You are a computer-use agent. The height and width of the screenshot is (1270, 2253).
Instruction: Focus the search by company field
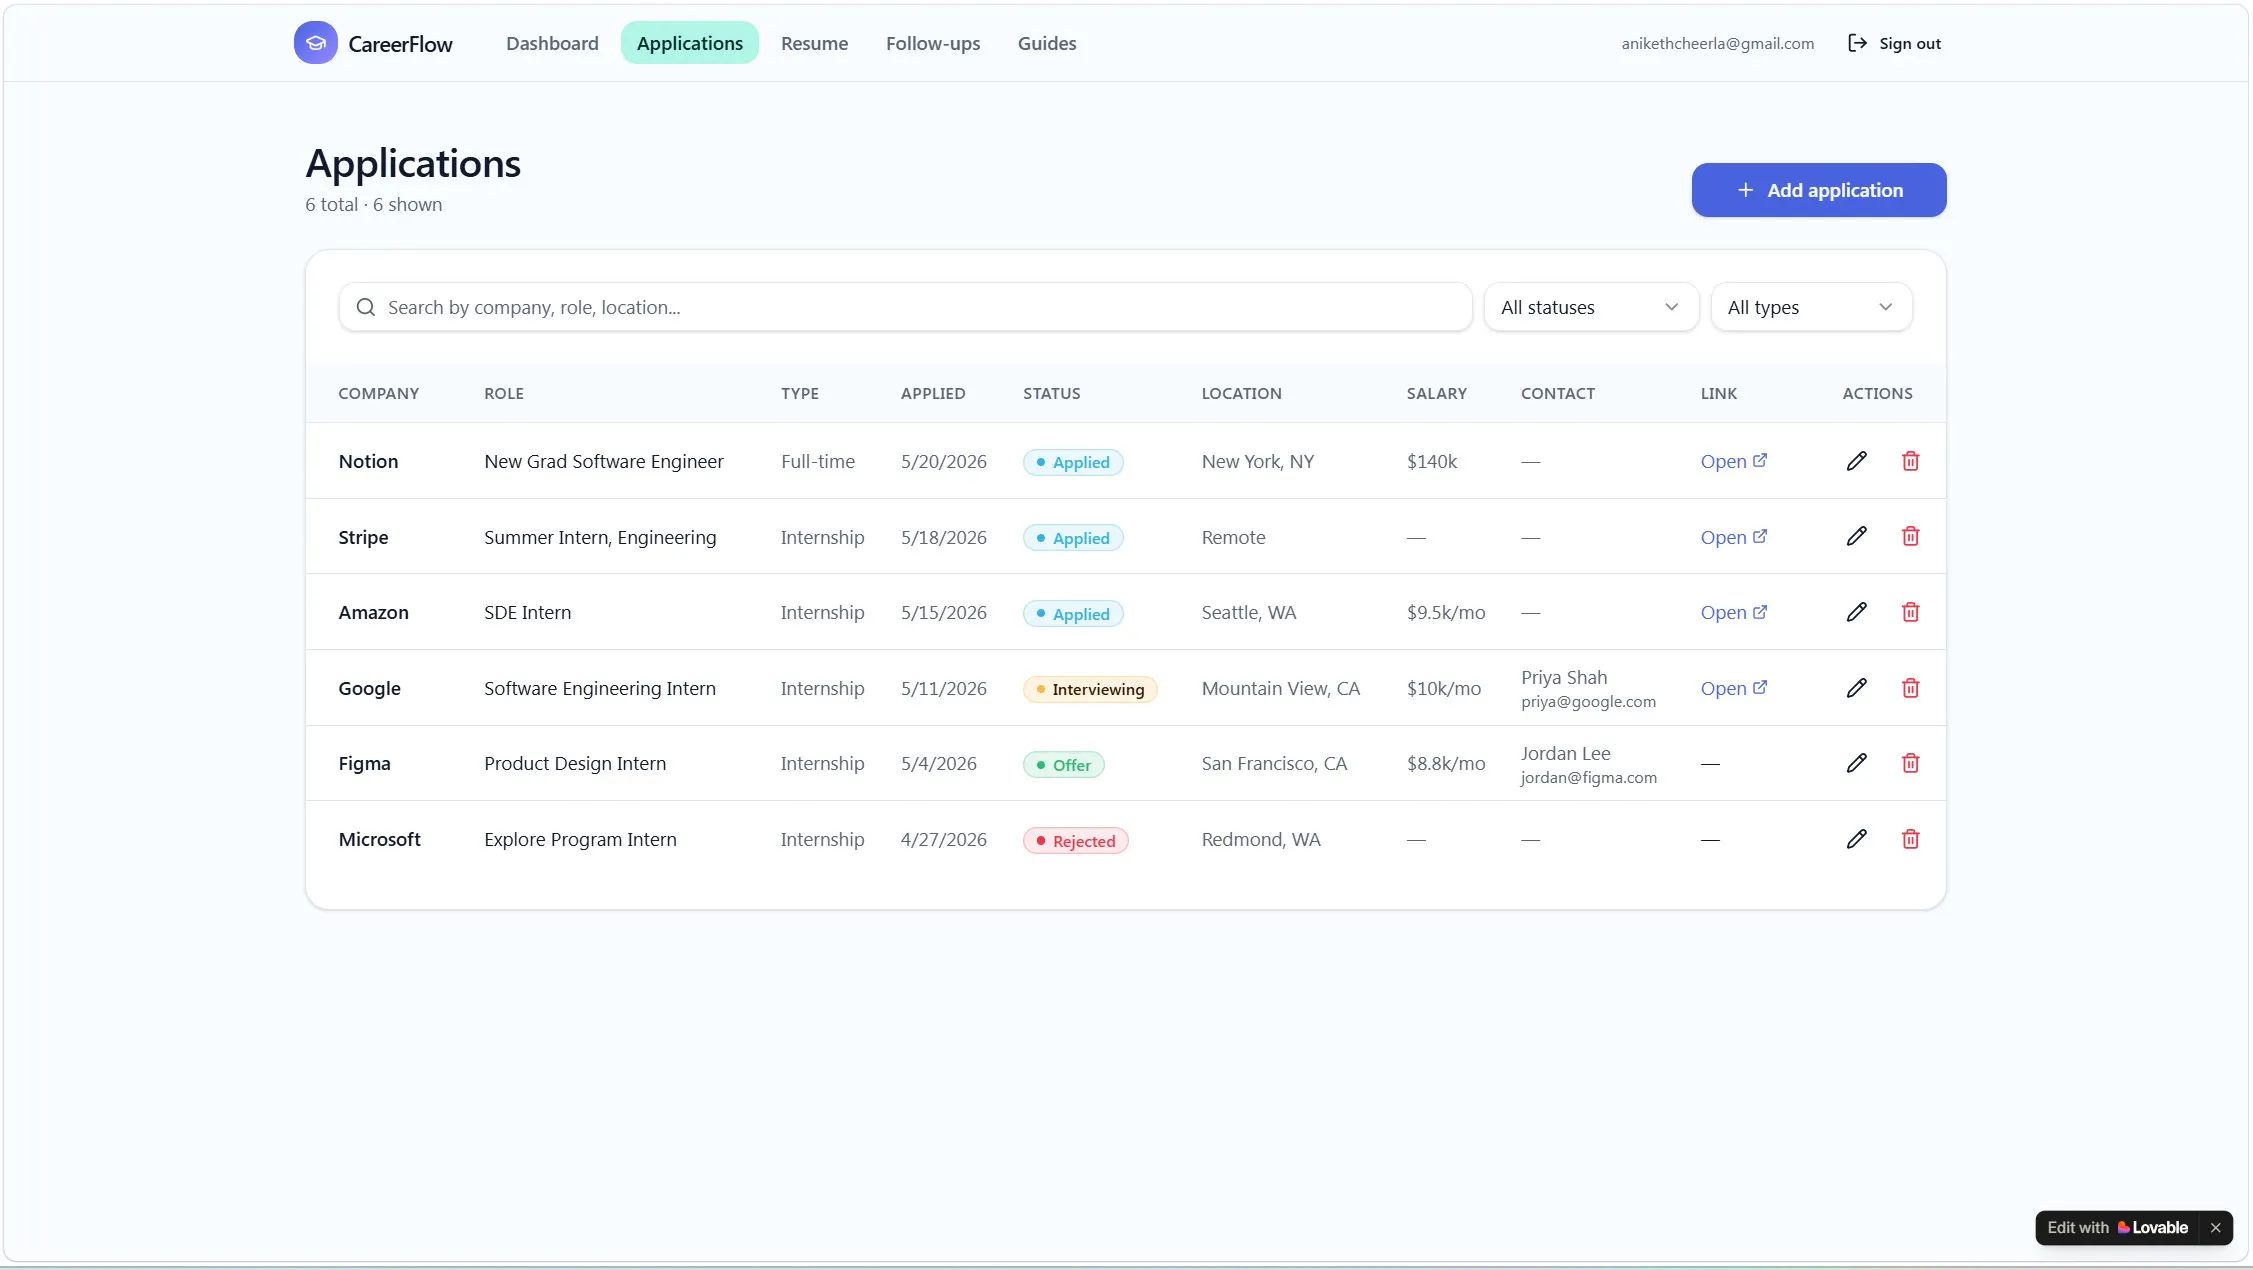pos(905,307)
